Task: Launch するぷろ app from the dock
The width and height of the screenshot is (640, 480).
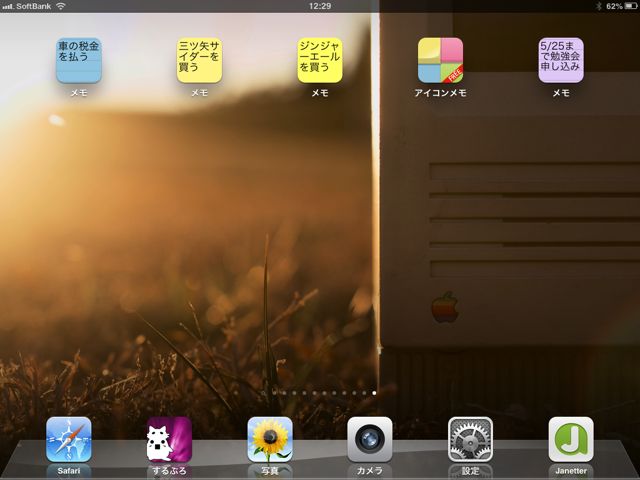Action: [x=169, y=439]
